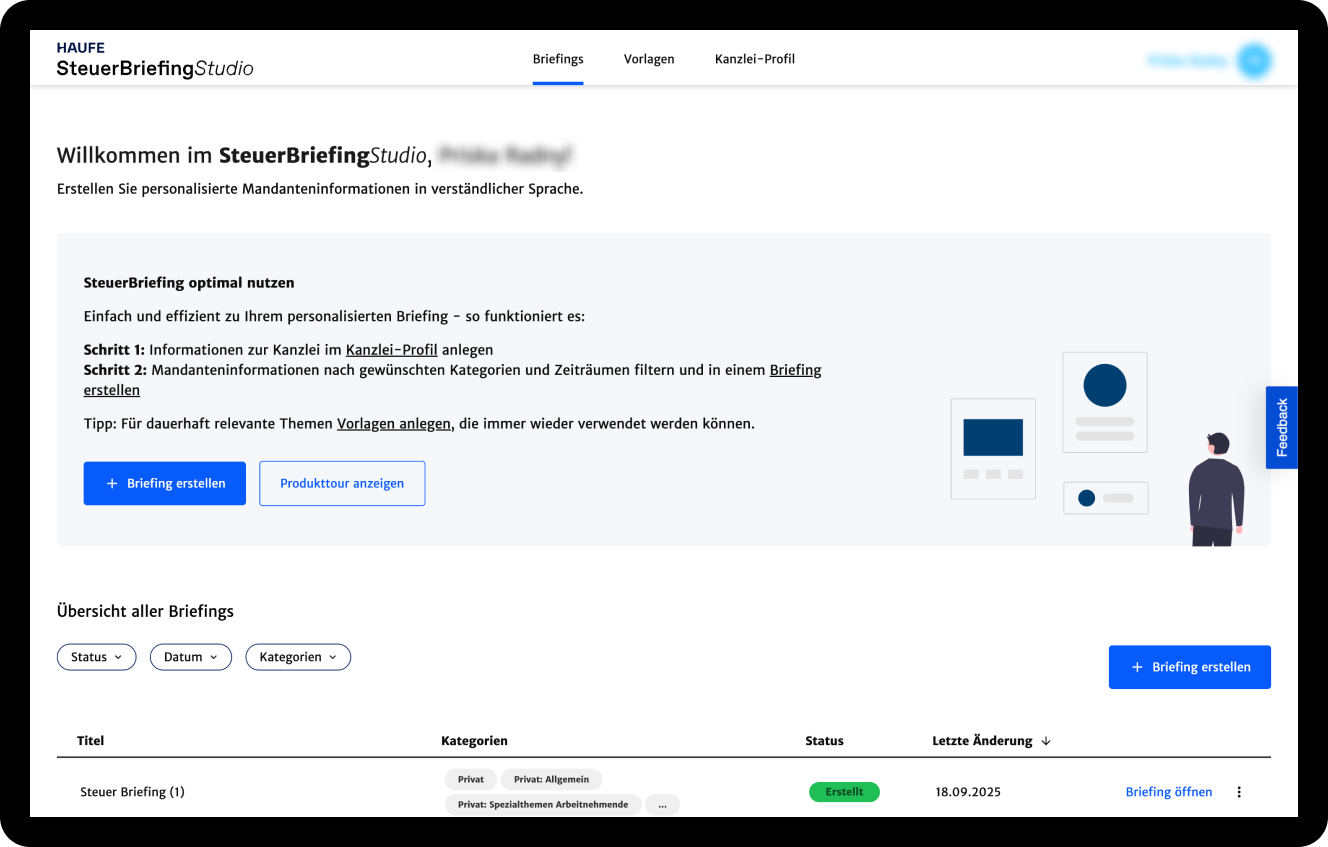Click the 'Privat: Allgemein' category chip
This screenshot has height=847, width=1328.
(x=552, y=779)
